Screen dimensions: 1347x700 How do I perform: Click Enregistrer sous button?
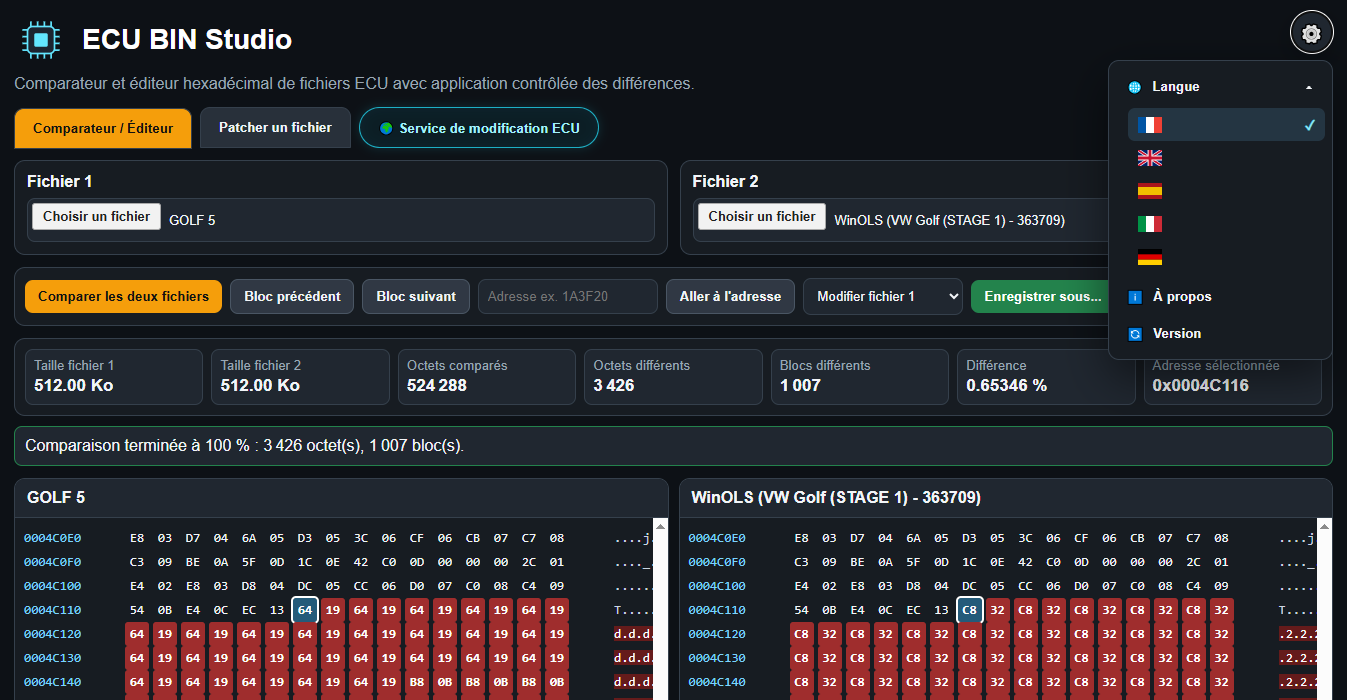point(1042,296)
